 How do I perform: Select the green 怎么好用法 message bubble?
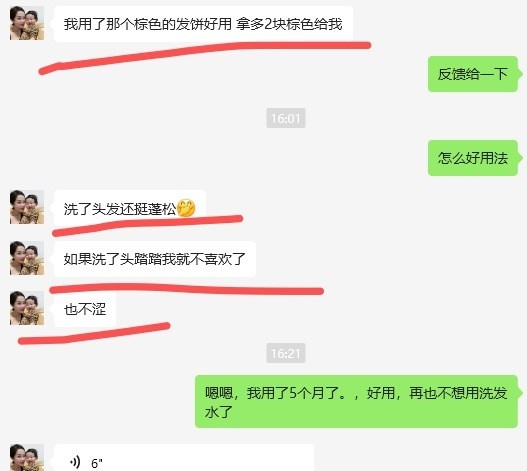pos(473,158)
